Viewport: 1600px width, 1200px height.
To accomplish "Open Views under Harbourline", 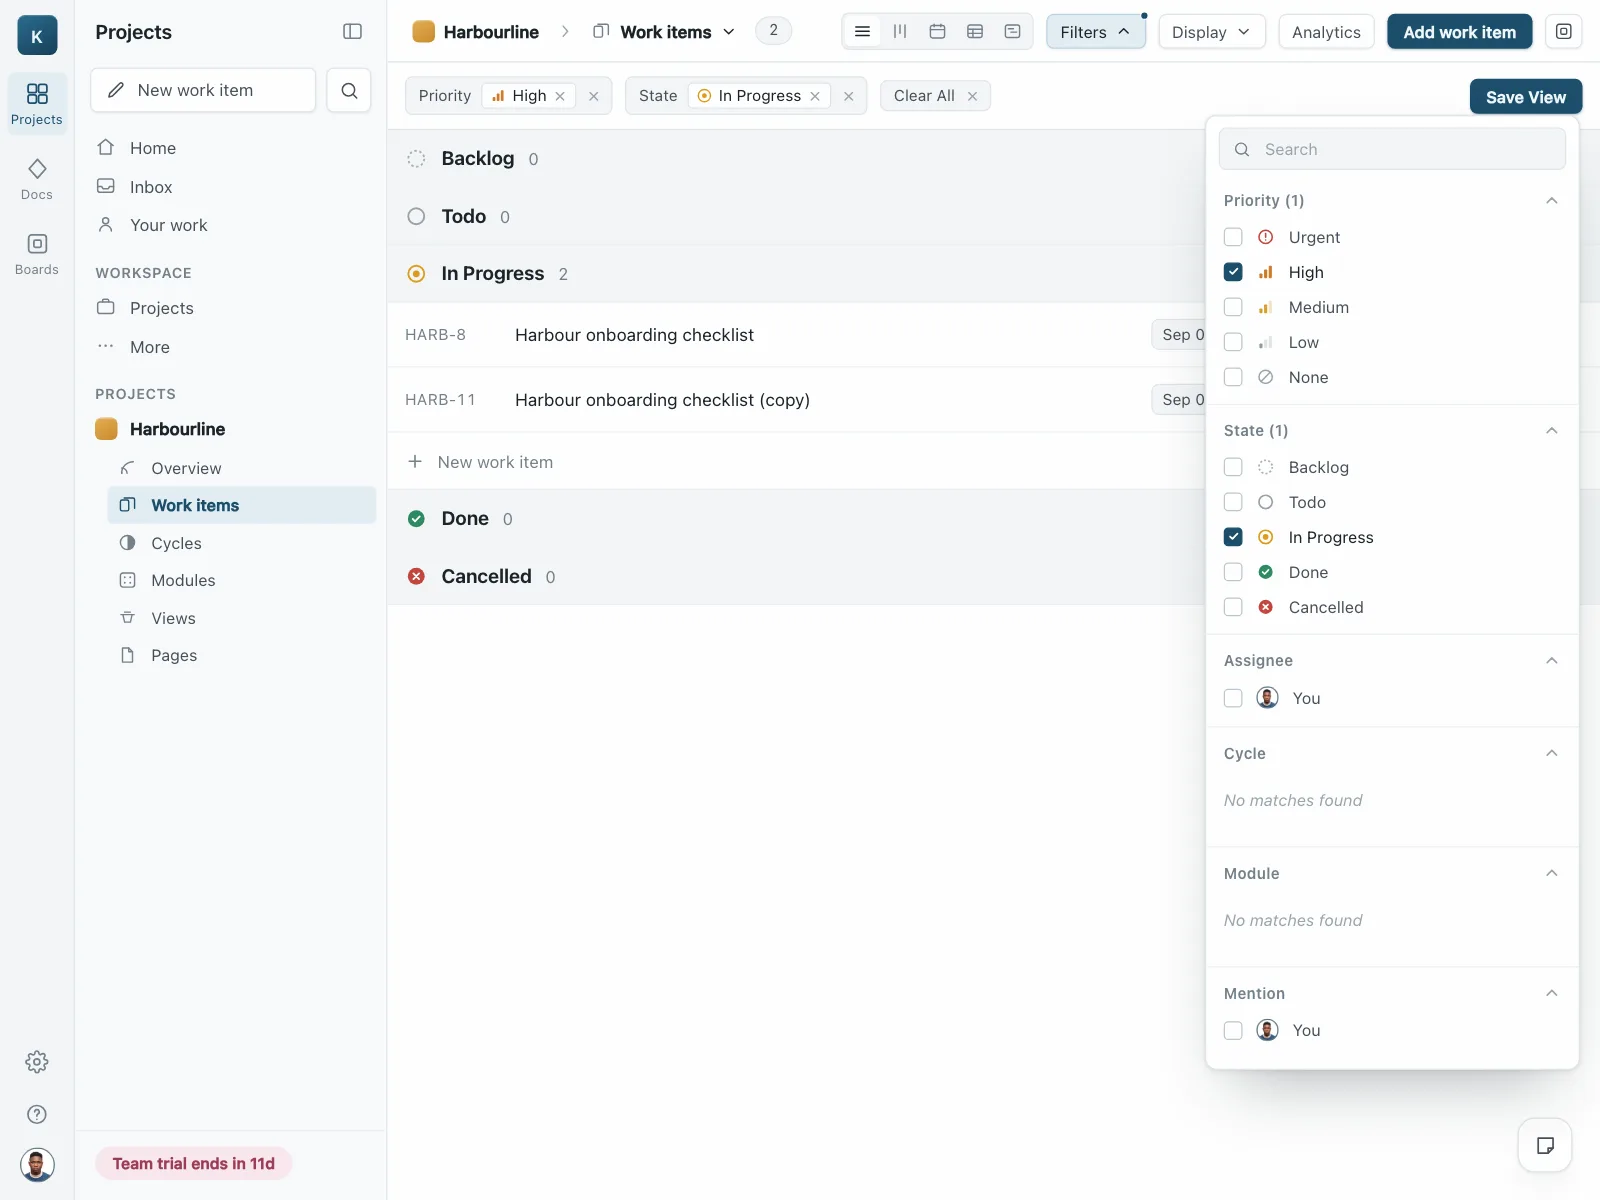I will coord(242,618).
